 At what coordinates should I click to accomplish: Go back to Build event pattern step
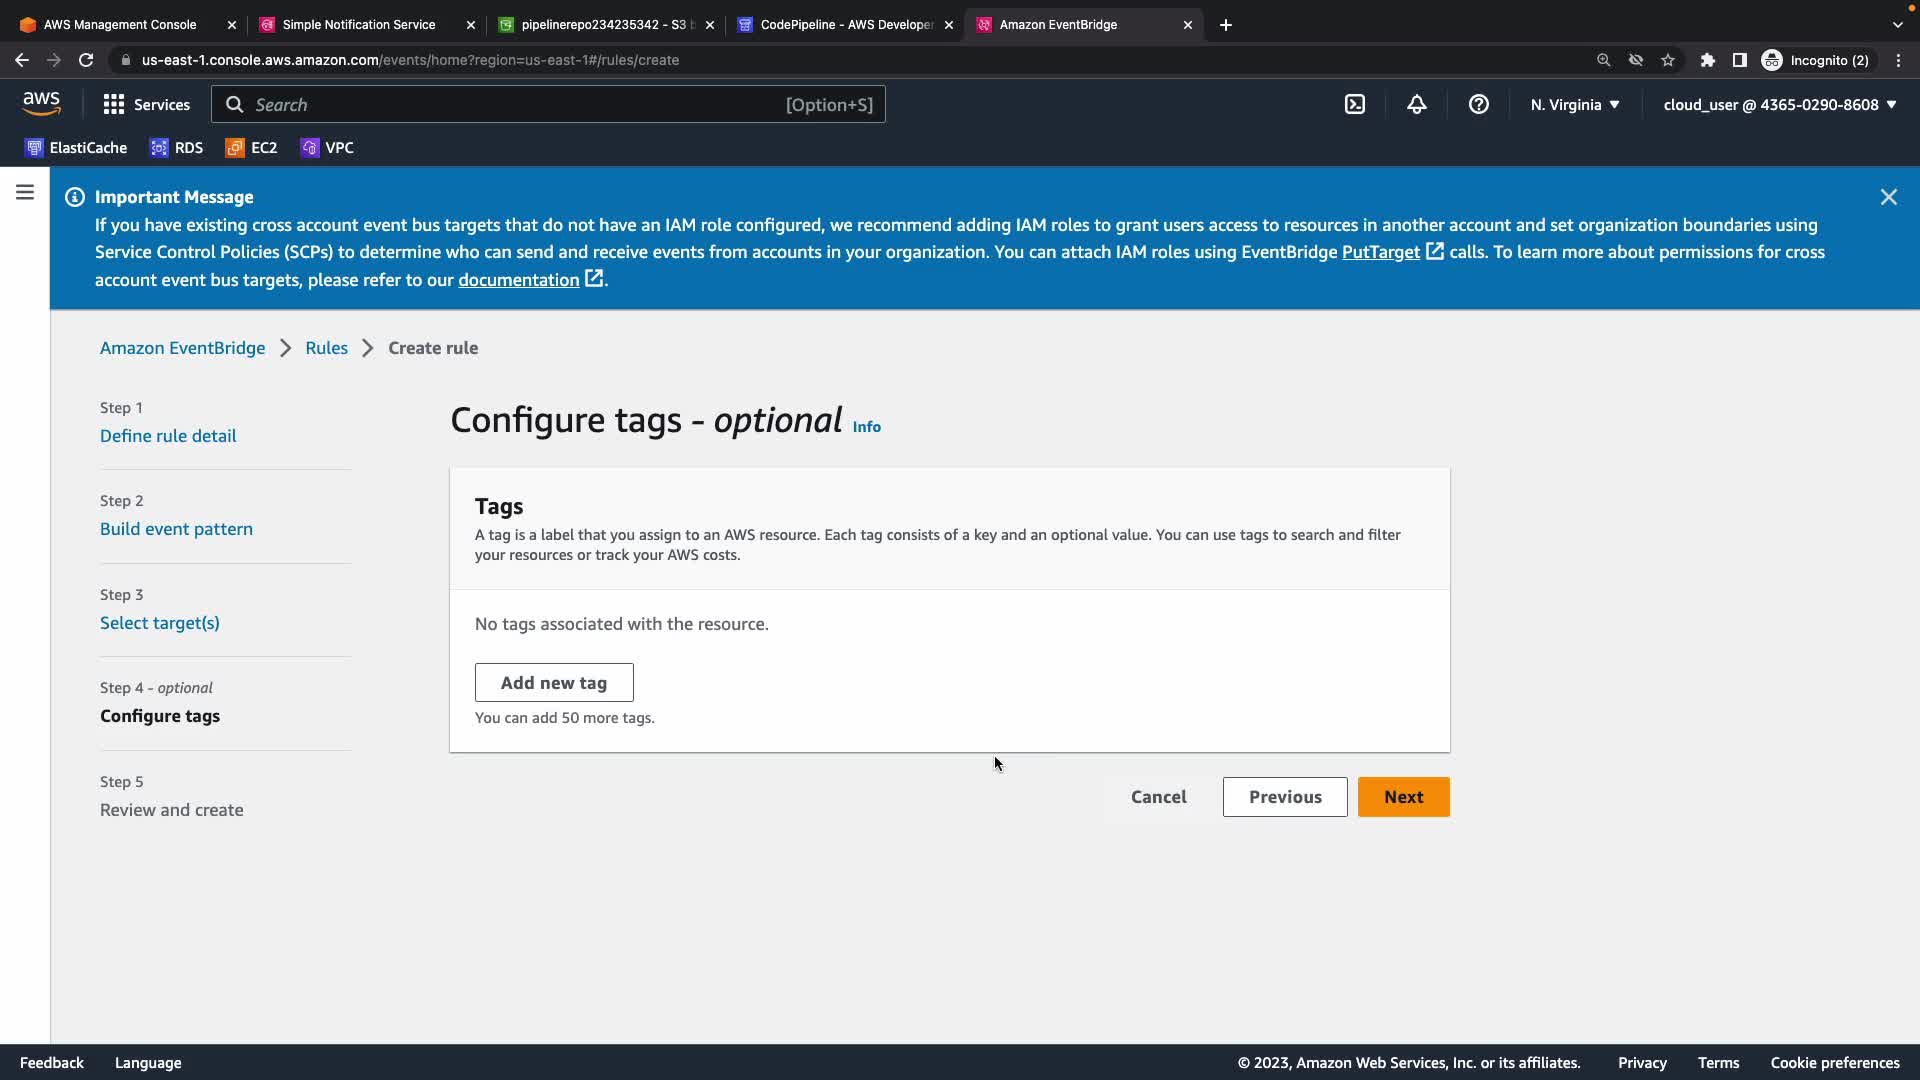[x=176, y=529]
